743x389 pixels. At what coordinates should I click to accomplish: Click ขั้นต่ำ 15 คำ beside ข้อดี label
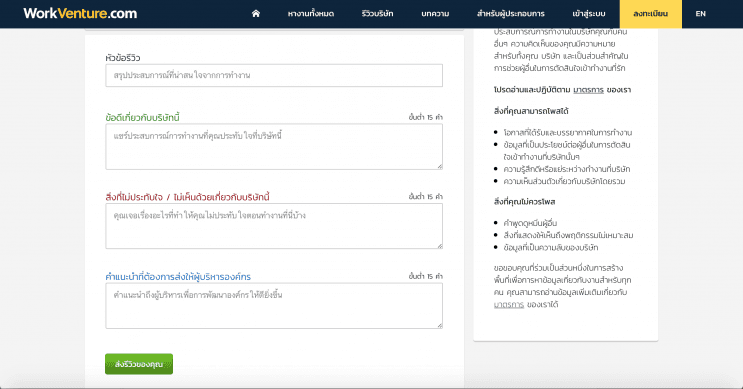click(426, 117)
